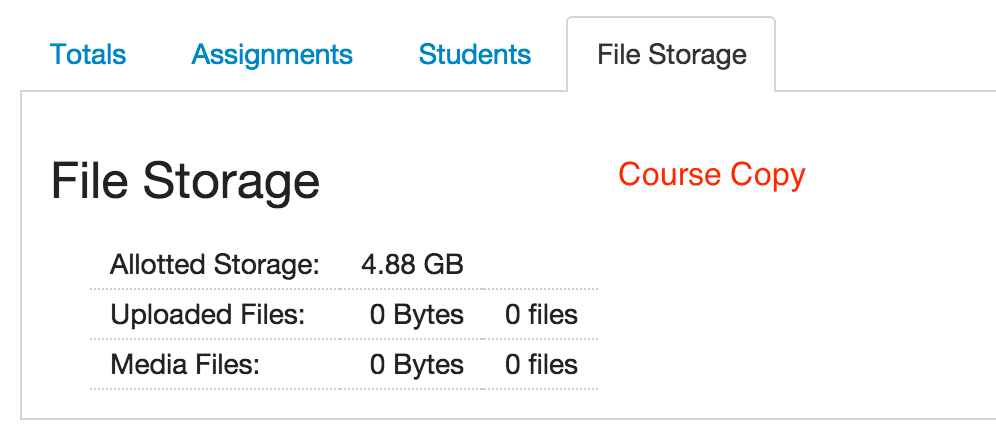Click Media Files 0 Bytes value
The image size is (996, 434).
coord(416,365)
